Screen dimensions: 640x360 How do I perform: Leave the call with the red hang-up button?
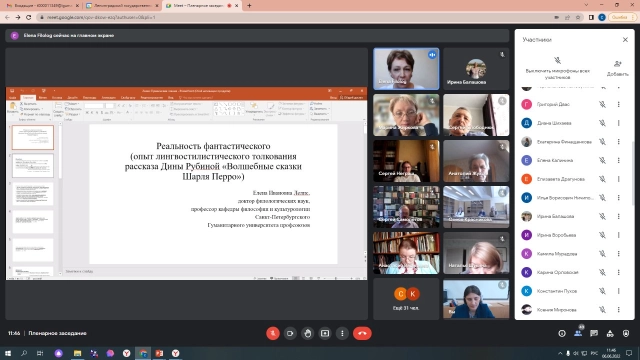coord(362,333)
